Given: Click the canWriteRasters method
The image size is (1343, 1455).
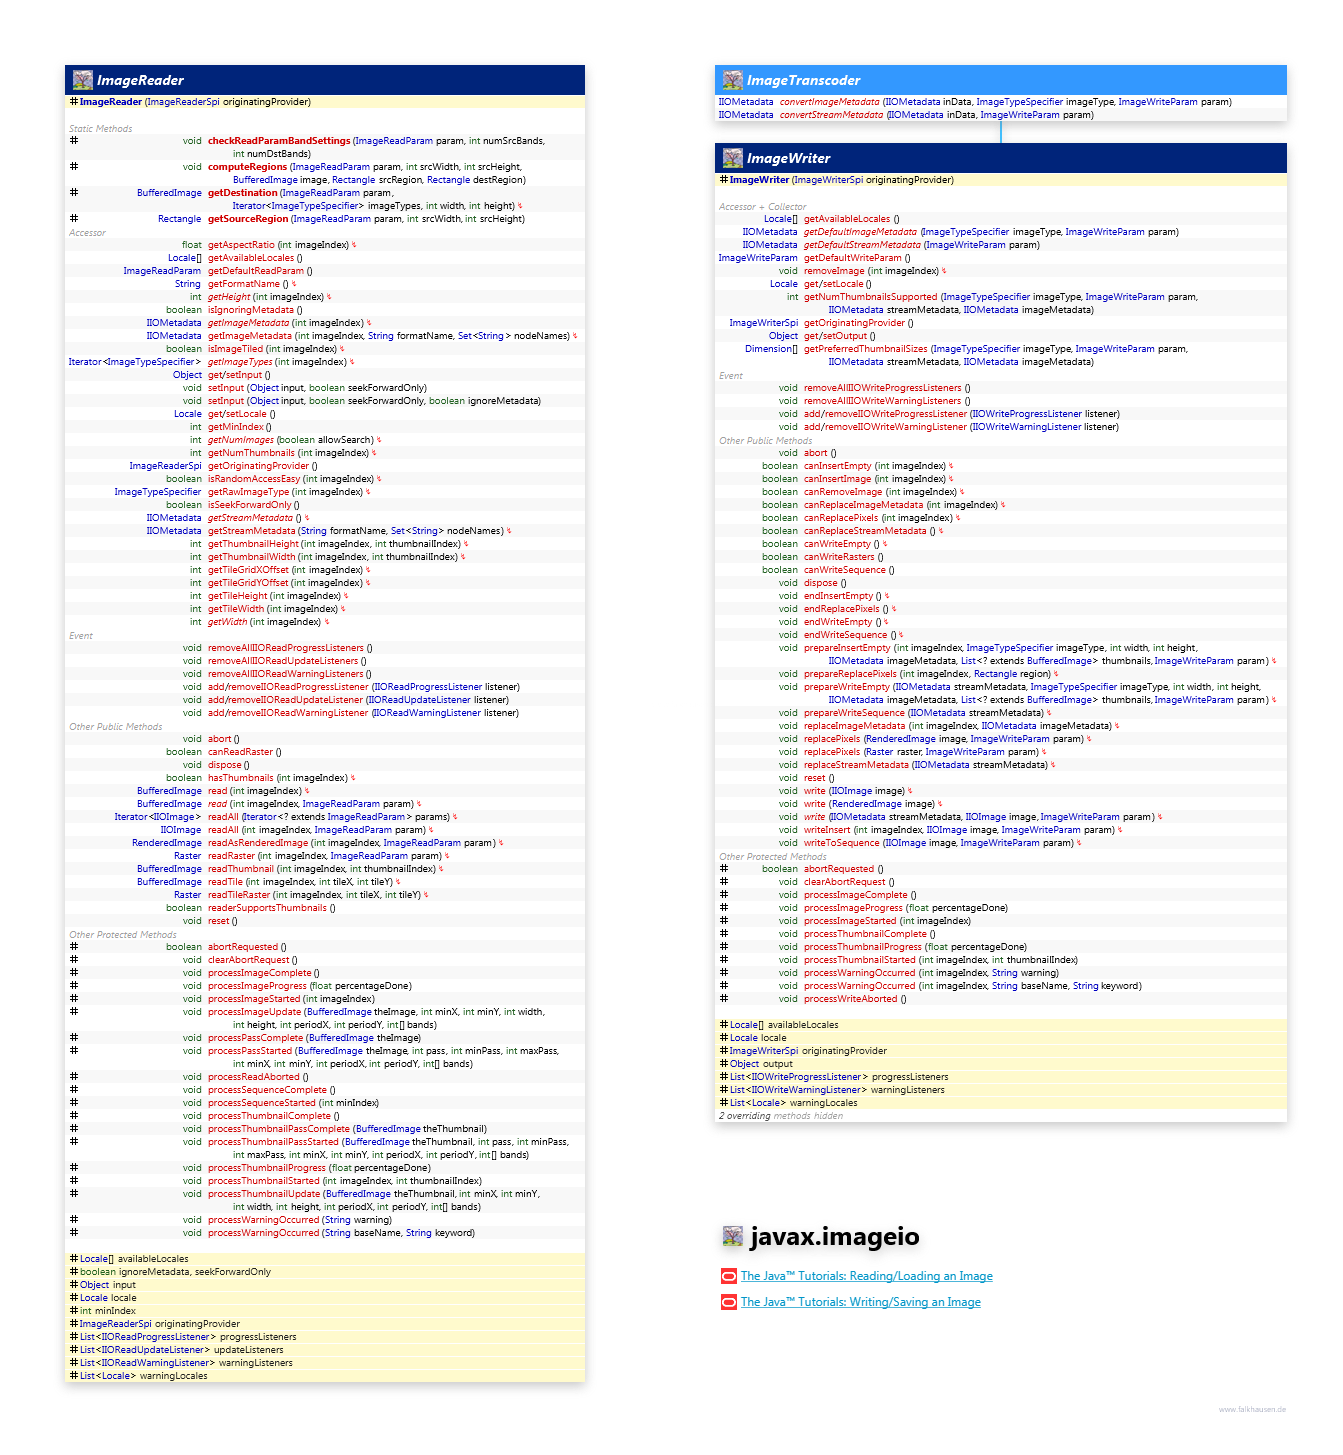Looking at the screenshot, I should [840, 557].
